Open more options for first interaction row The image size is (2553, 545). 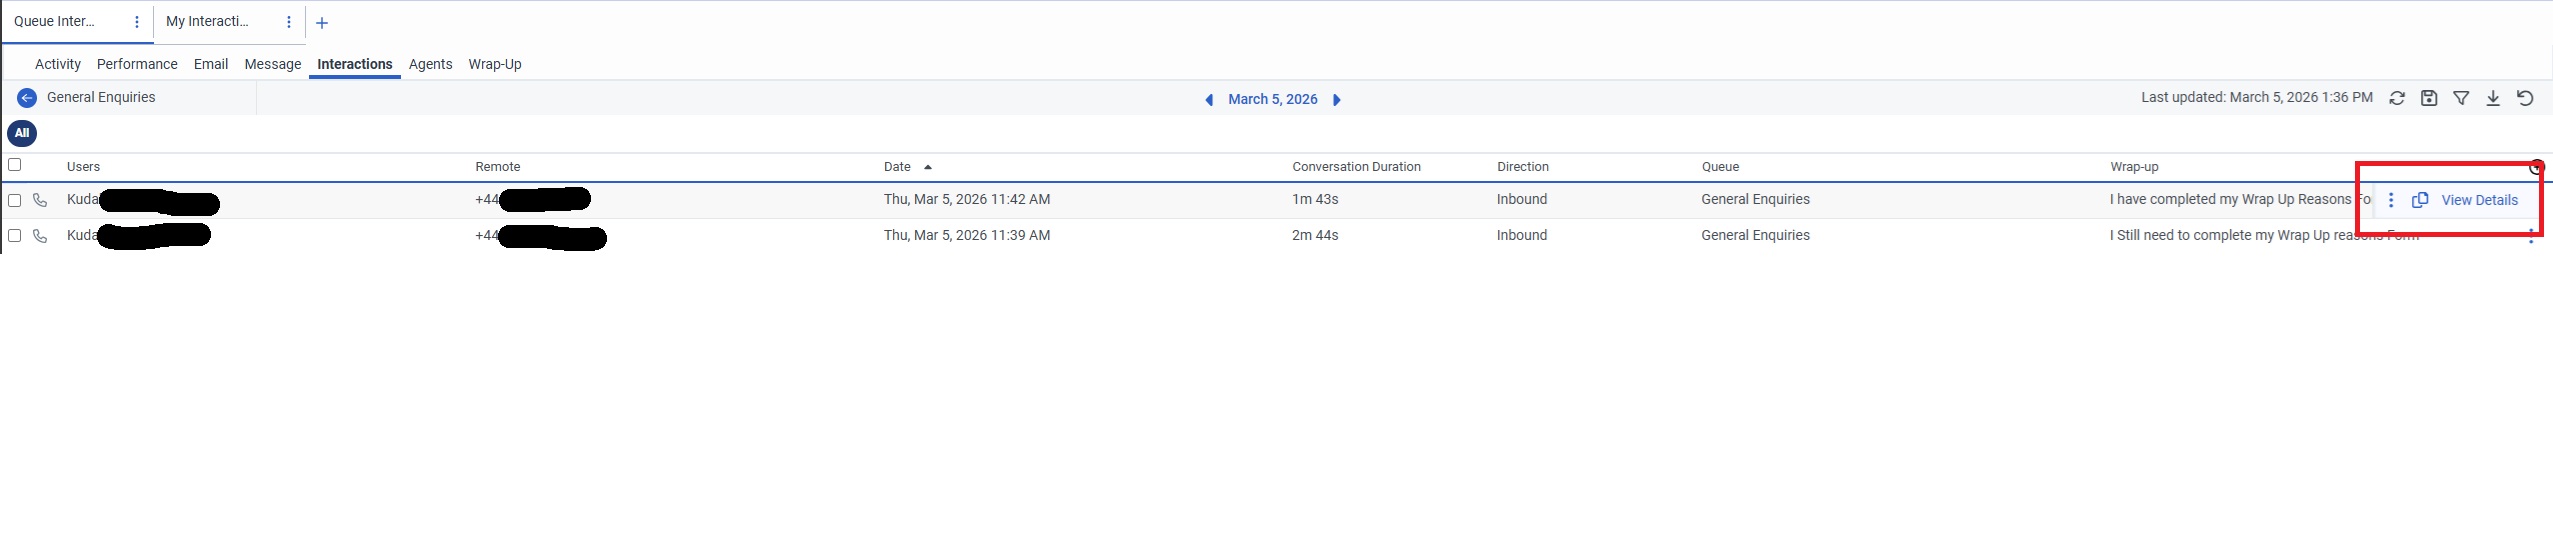click(2391, 200)
